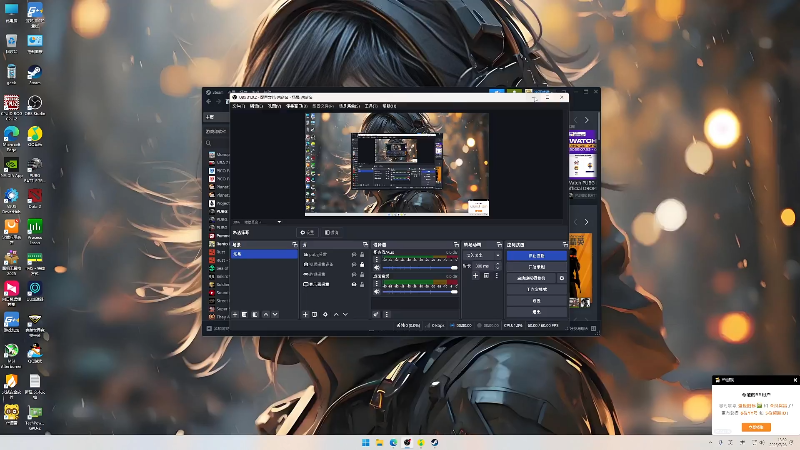The image size is (800, 450).
Task: Click the Exit button in Controls dock
Action: click(536, 311)
